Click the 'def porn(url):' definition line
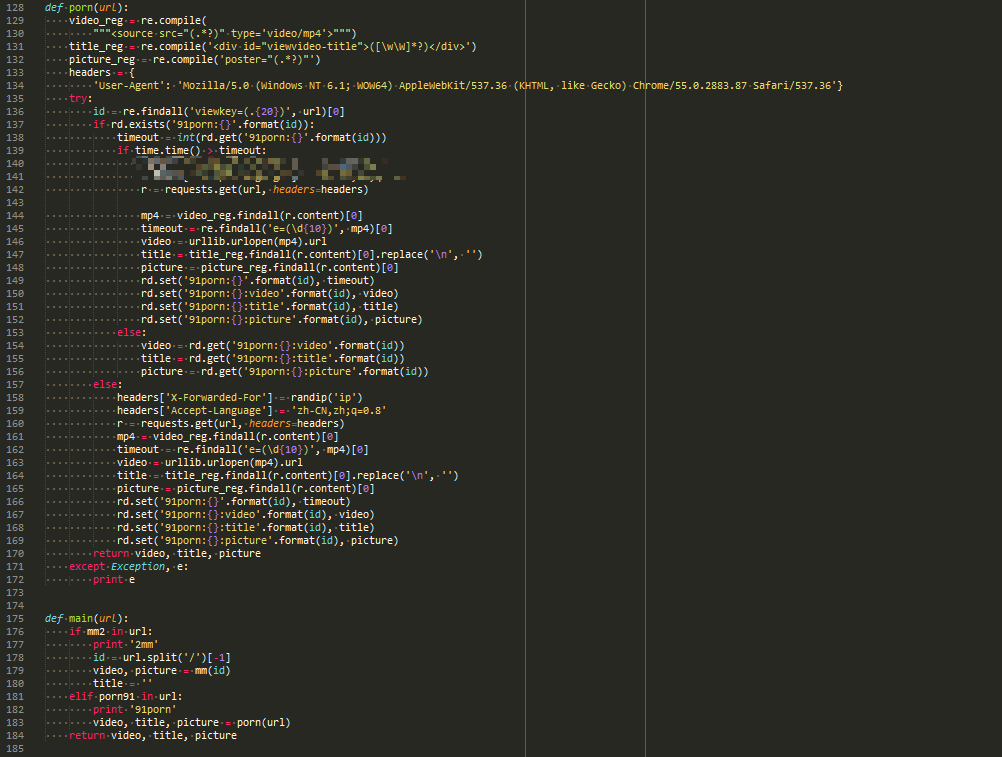The height and width of the screenshot is (757, 1002). coord(86,8)
